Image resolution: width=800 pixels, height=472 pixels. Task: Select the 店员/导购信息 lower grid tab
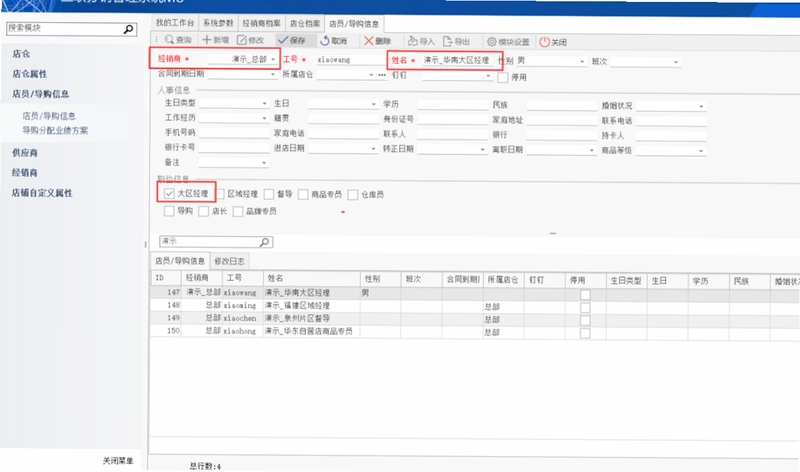[x=180, y=261]
